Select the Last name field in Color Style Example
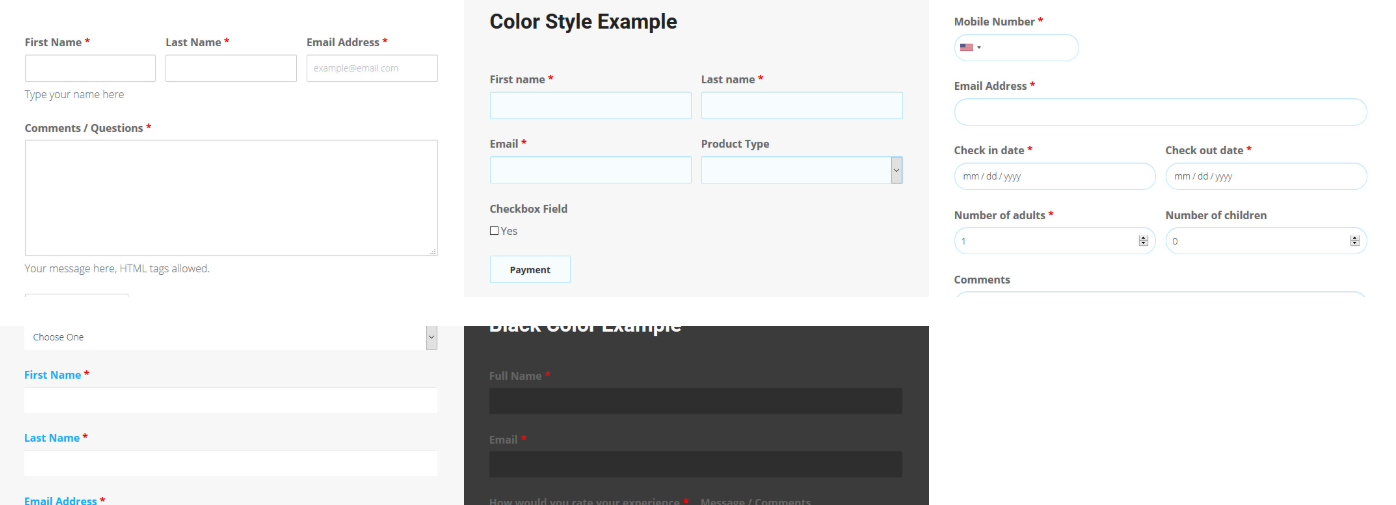This screenshot has height=505, width=1396. pyautogui.click(x=801, y=106)
